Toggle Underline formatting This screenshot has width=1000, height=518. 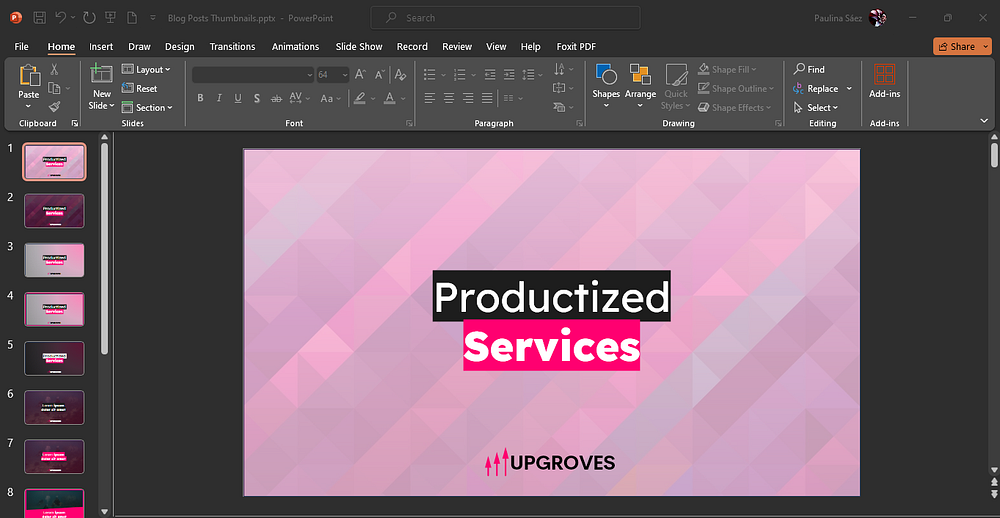coord(238,98)
